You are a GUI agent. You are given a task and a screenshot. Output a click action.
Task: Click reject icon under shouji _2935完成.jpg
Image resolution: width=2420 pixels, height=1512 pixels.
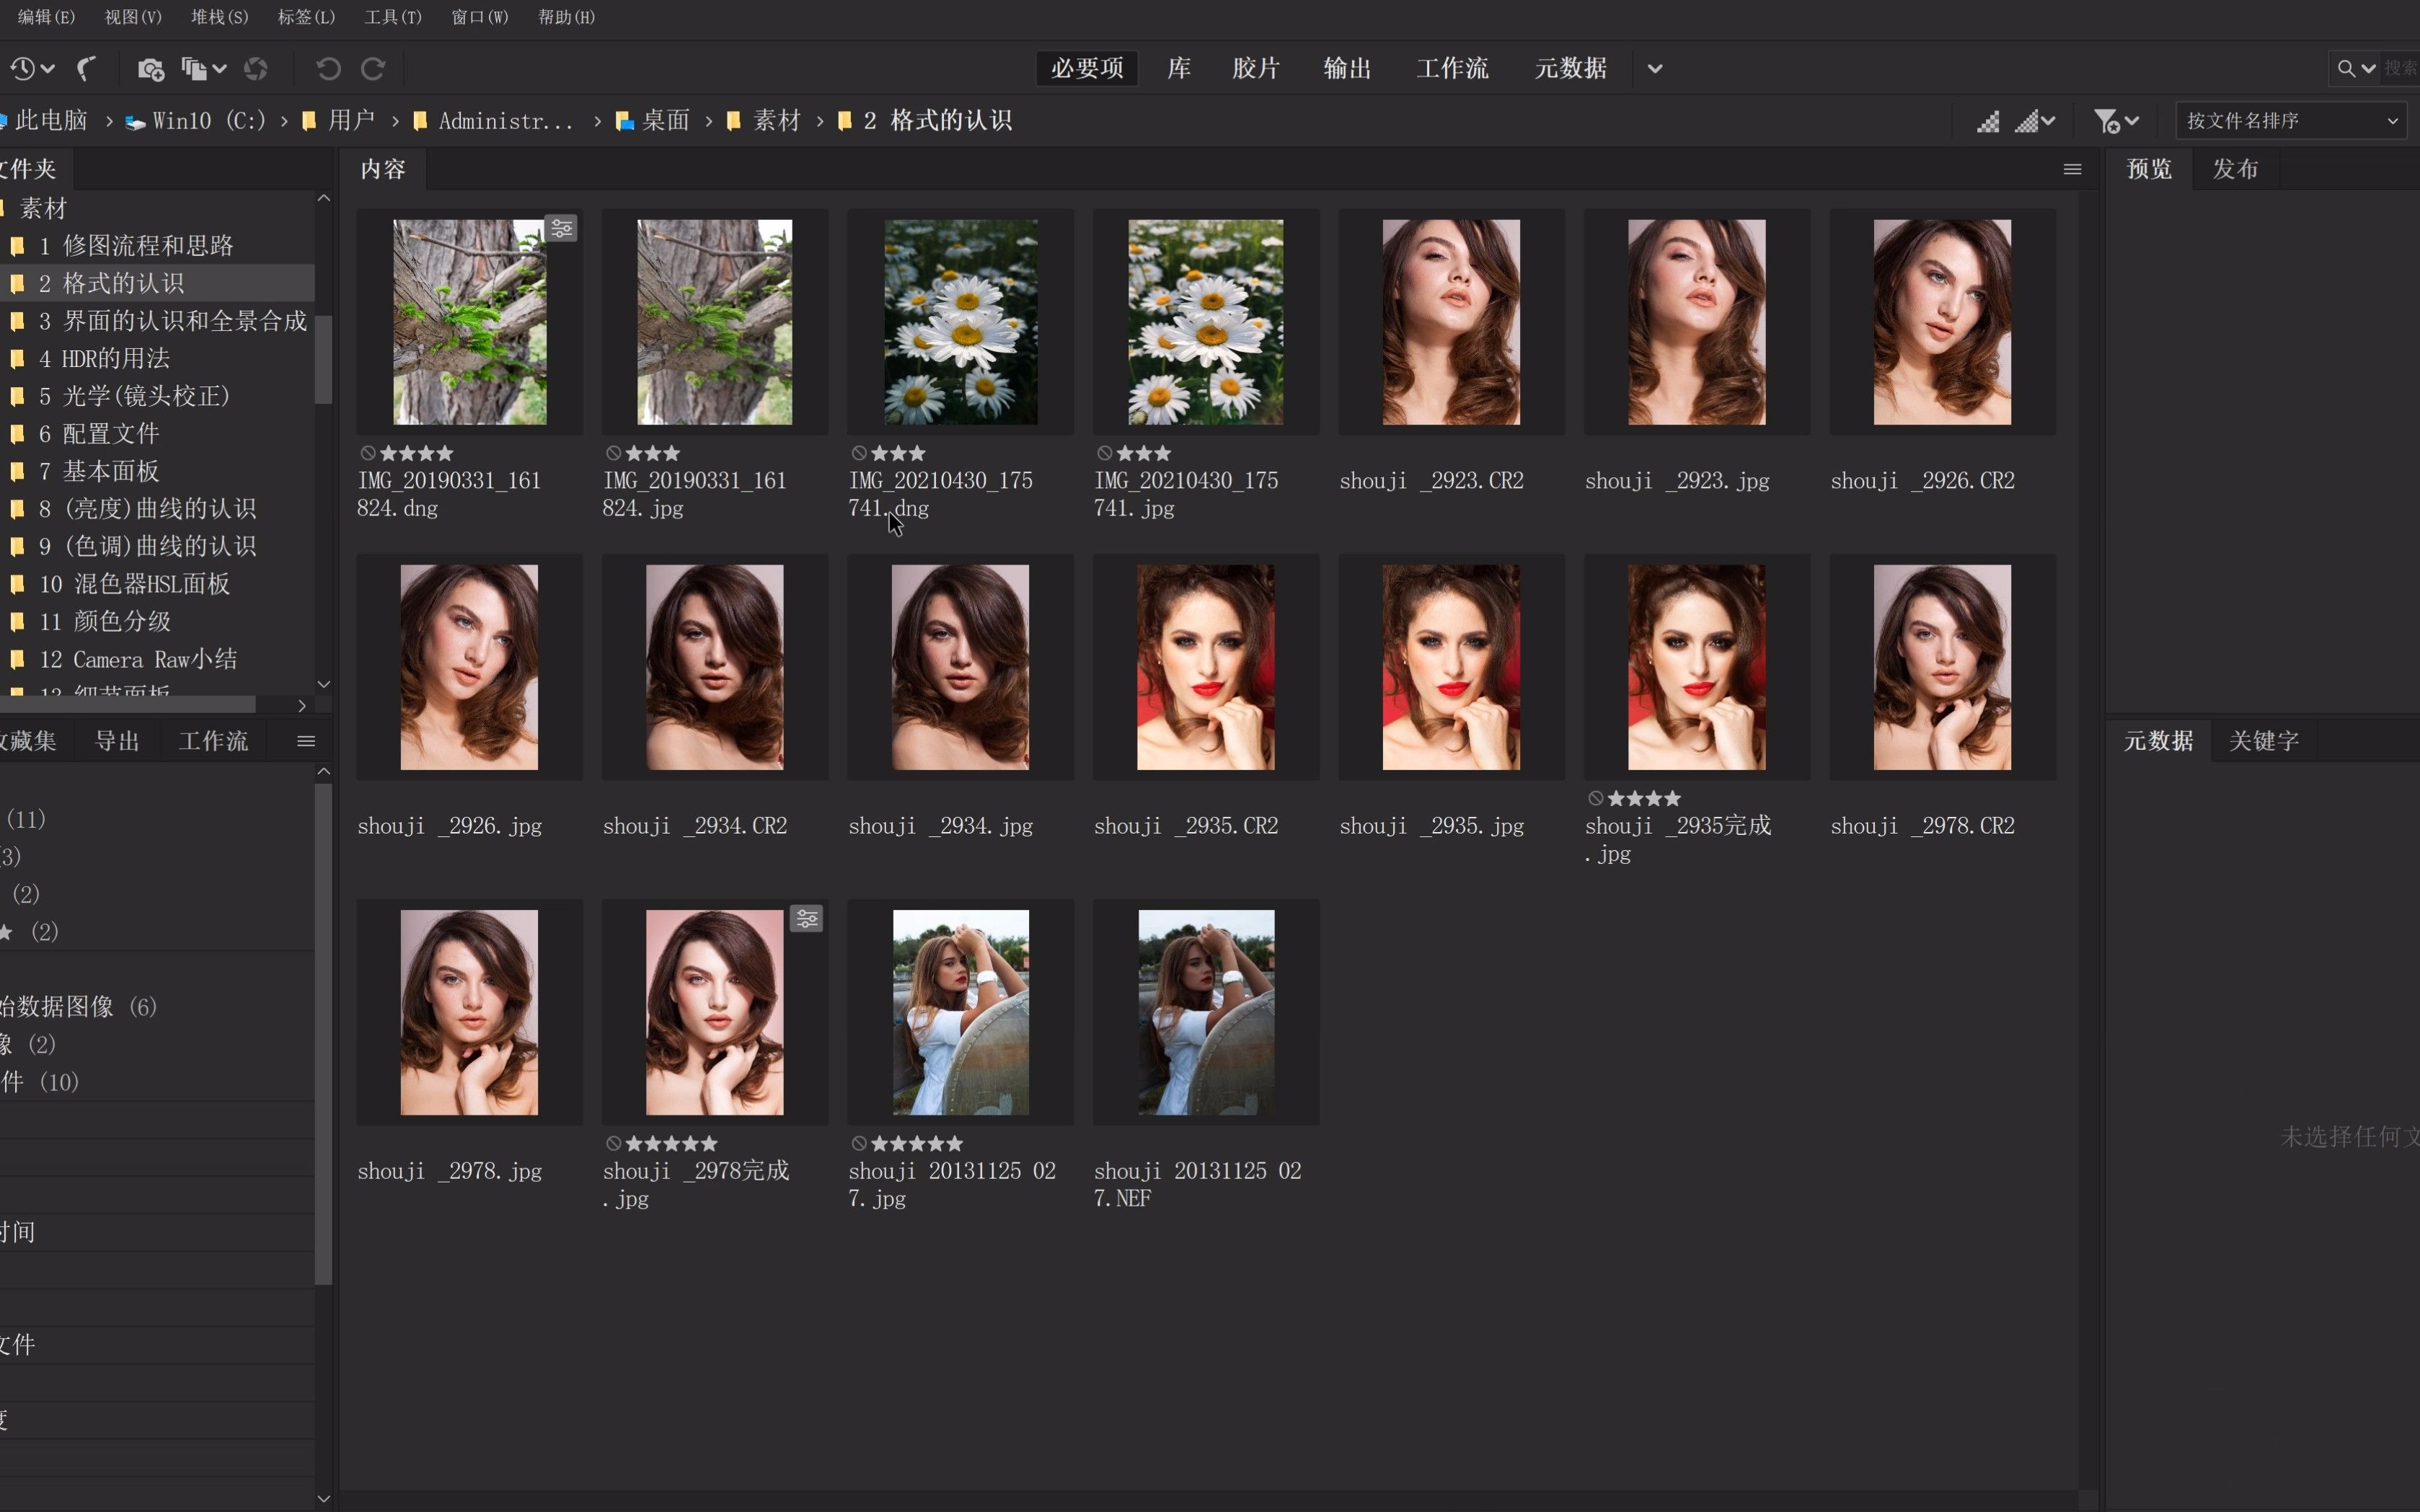pos(1596,798)
